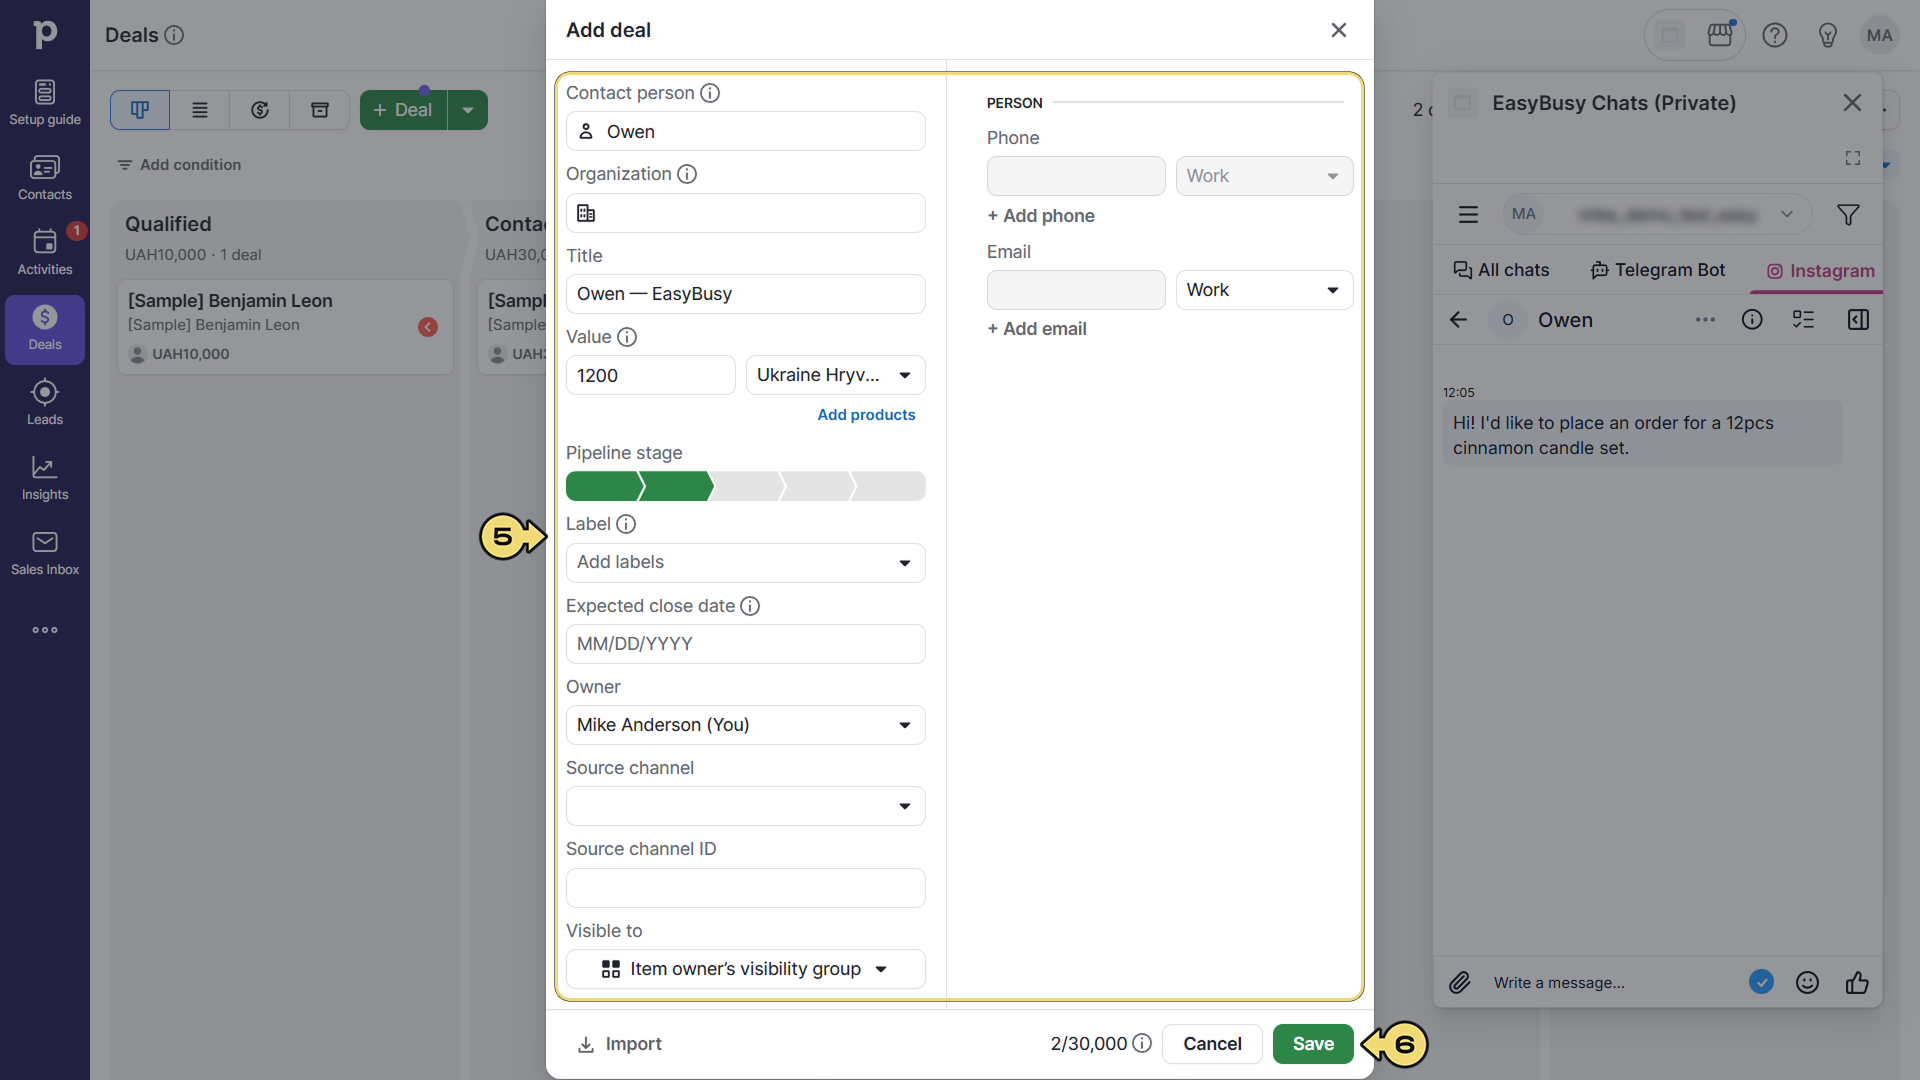Open the forecast view icon
Viewport: 1920px width, 1080px height.
[260, 110]
